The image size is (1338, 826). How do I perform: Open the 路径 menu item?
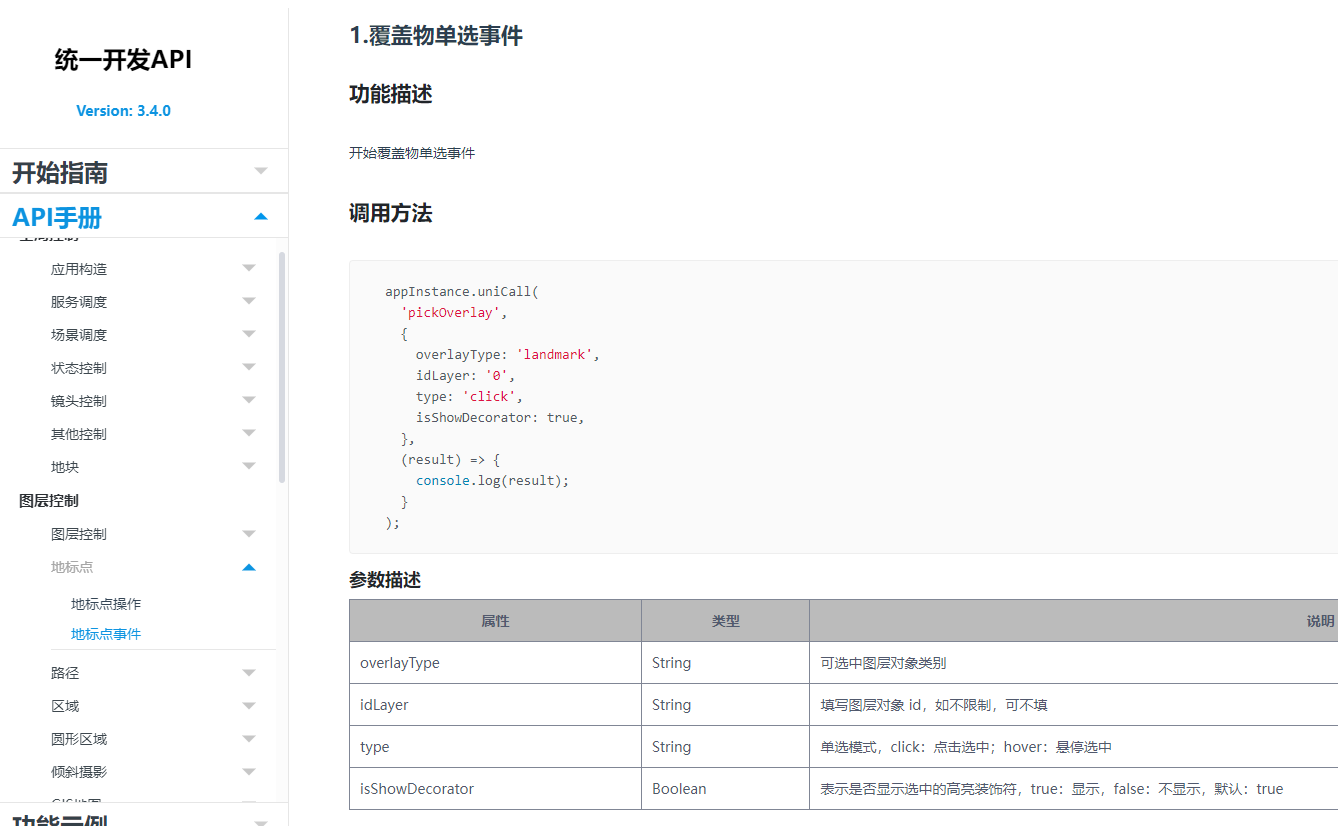point(65,673)
